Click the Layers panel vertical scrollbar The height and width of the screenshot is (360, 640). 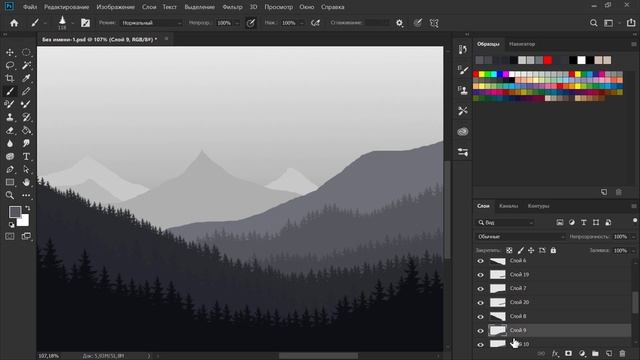pos(635,302)
